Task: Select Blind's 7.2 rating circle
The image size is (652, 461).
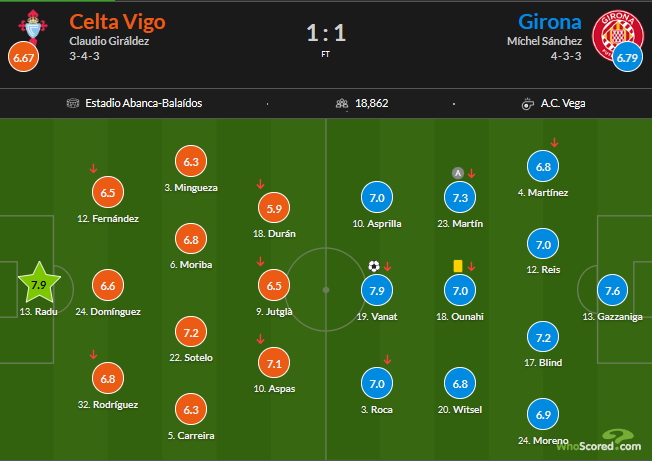Action: [544, 338]
